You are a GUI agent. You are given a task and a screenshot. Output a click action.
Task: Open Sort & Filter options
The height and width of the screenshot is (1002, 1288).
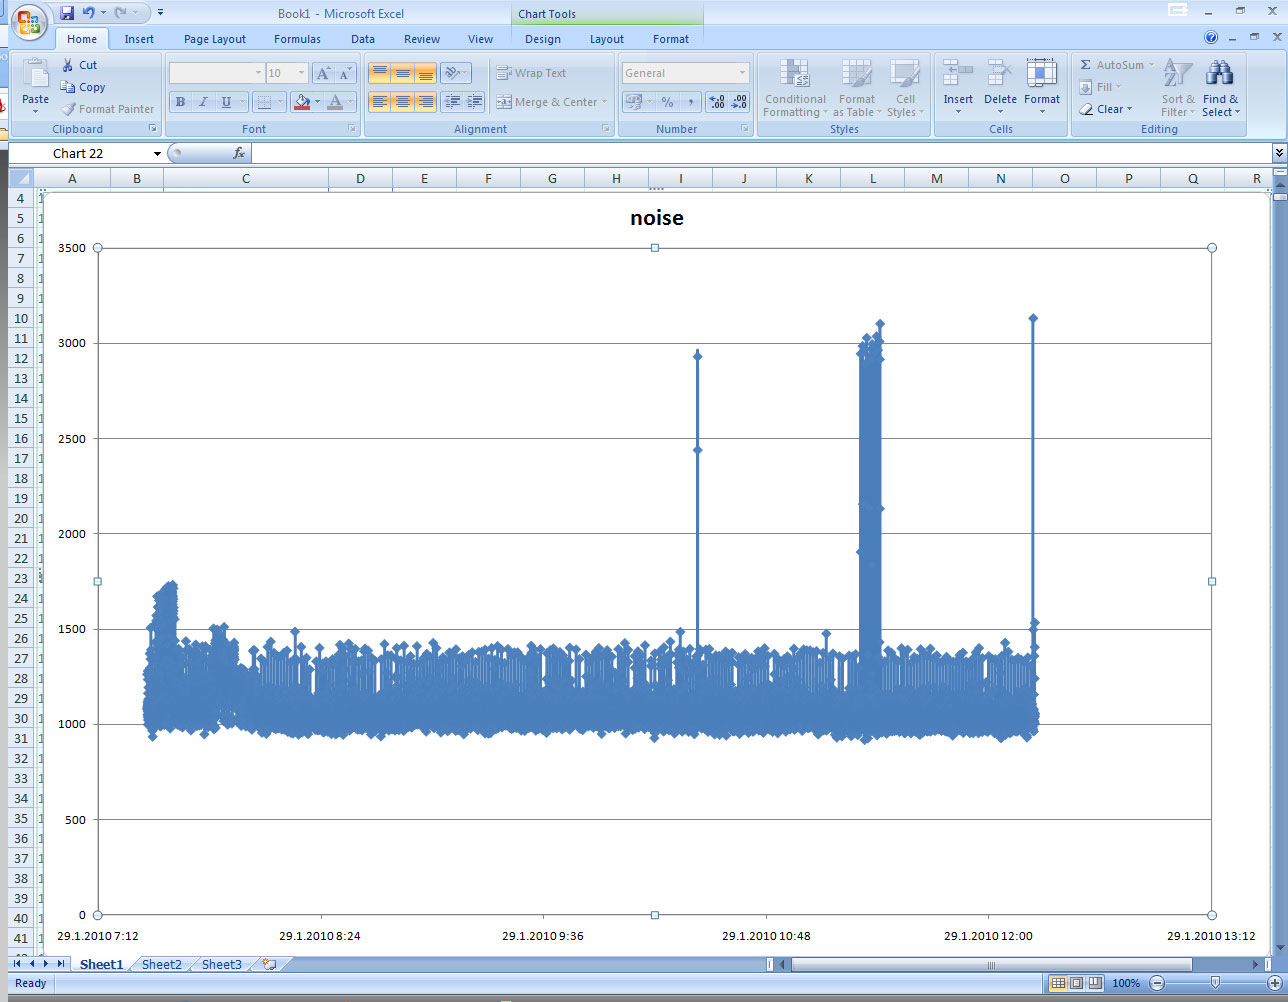[x=1178, y=87]
